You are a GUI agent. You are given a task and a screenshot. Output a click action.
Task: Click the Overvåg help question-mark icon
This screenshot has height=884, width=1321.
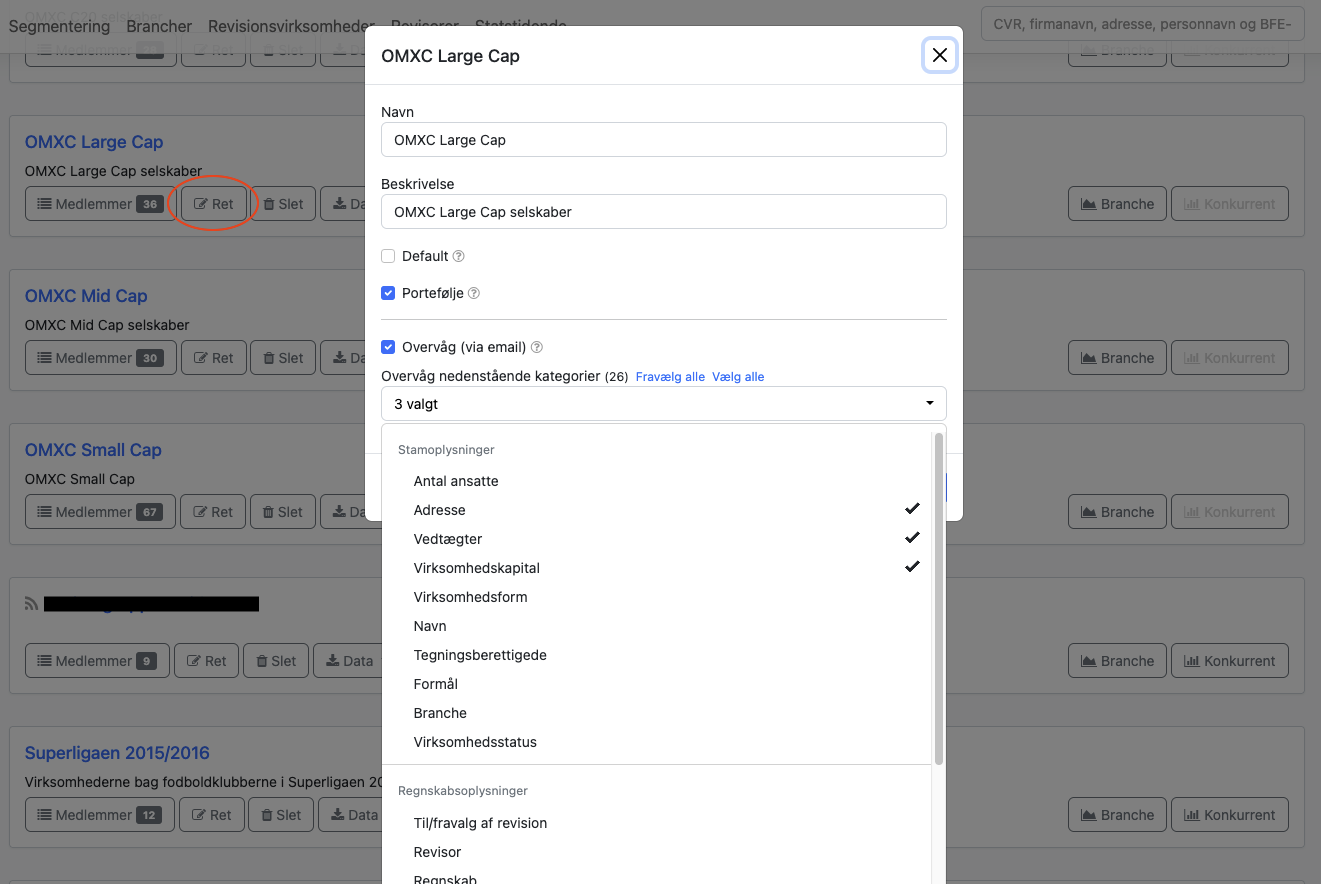tap(537, 348)
